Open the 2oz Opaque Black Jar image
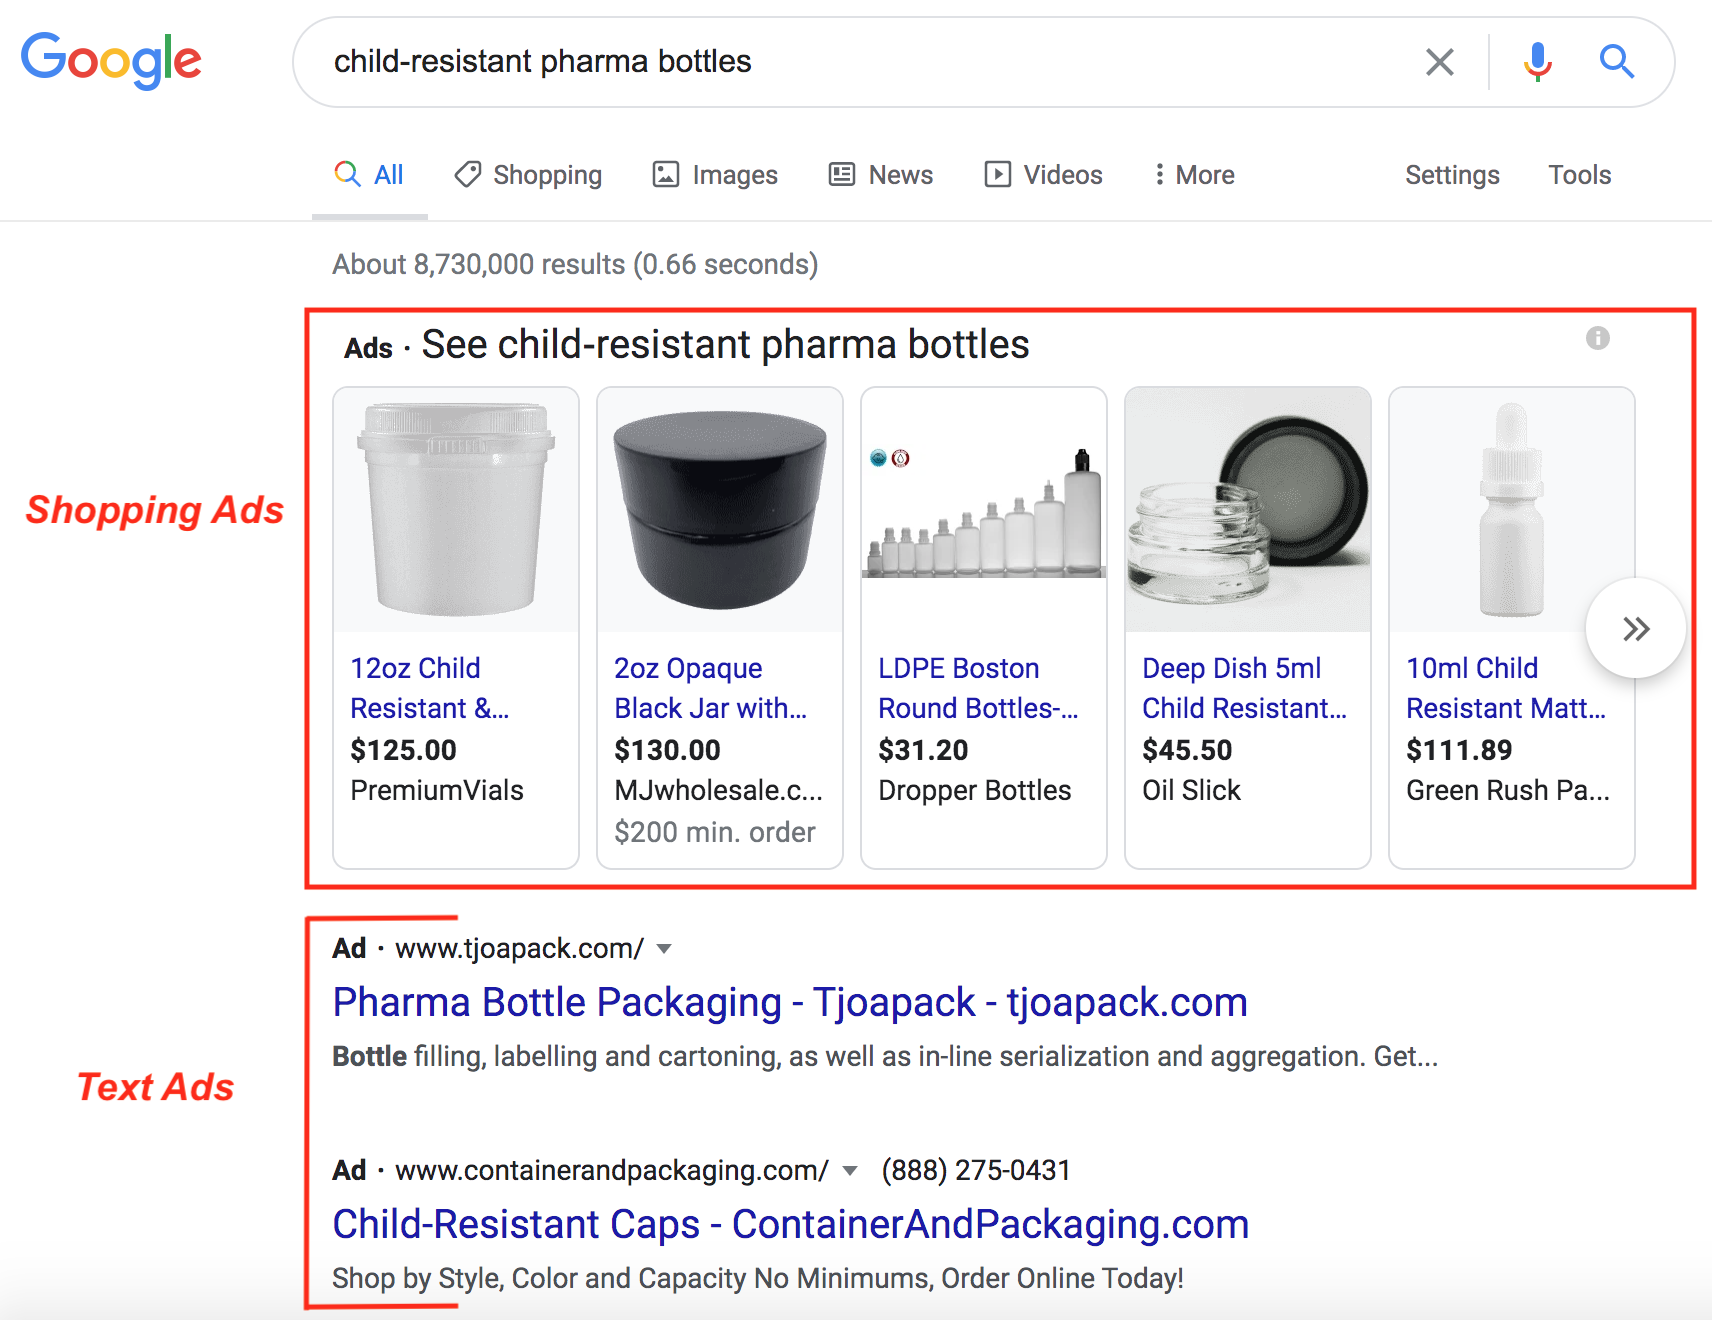1712x1320 pixels. (720, 510)
